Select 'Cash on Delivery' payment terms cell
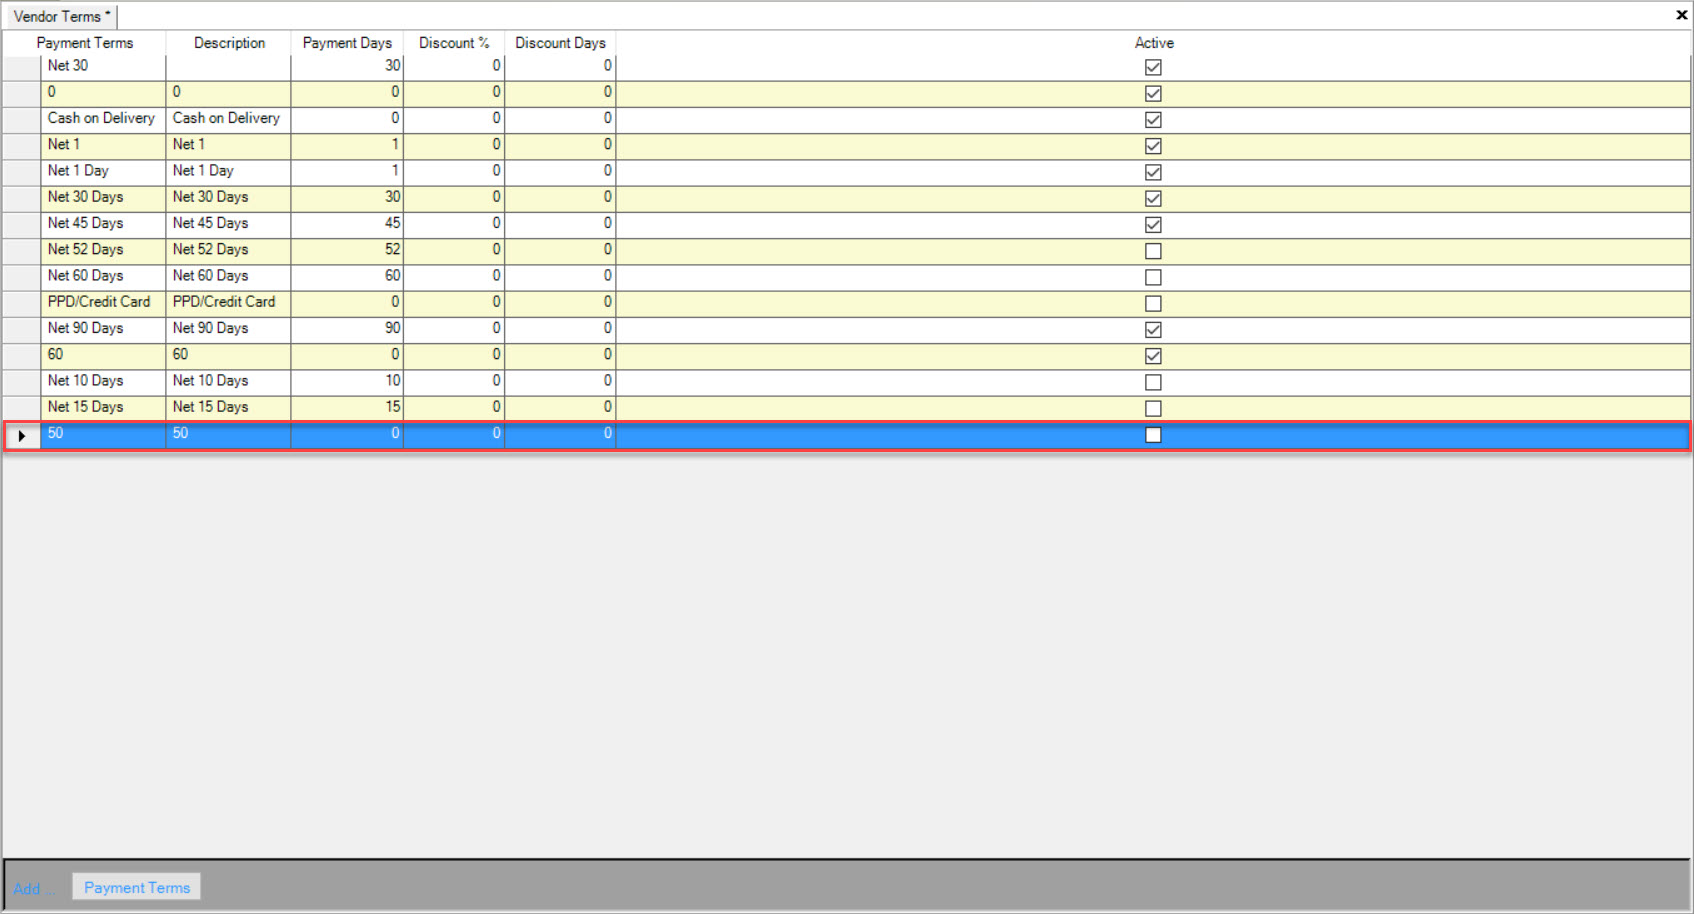 (x=103, y=119)
